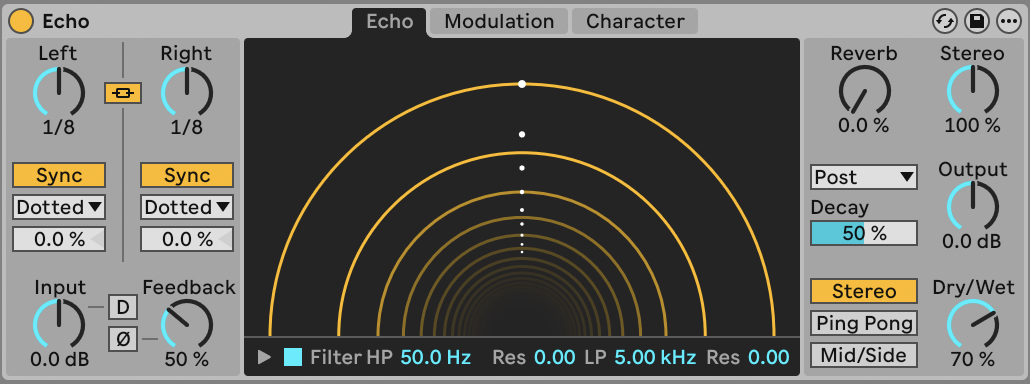Click the Stereo width knob
This screenshot has width=1030, height=384.
972,91
